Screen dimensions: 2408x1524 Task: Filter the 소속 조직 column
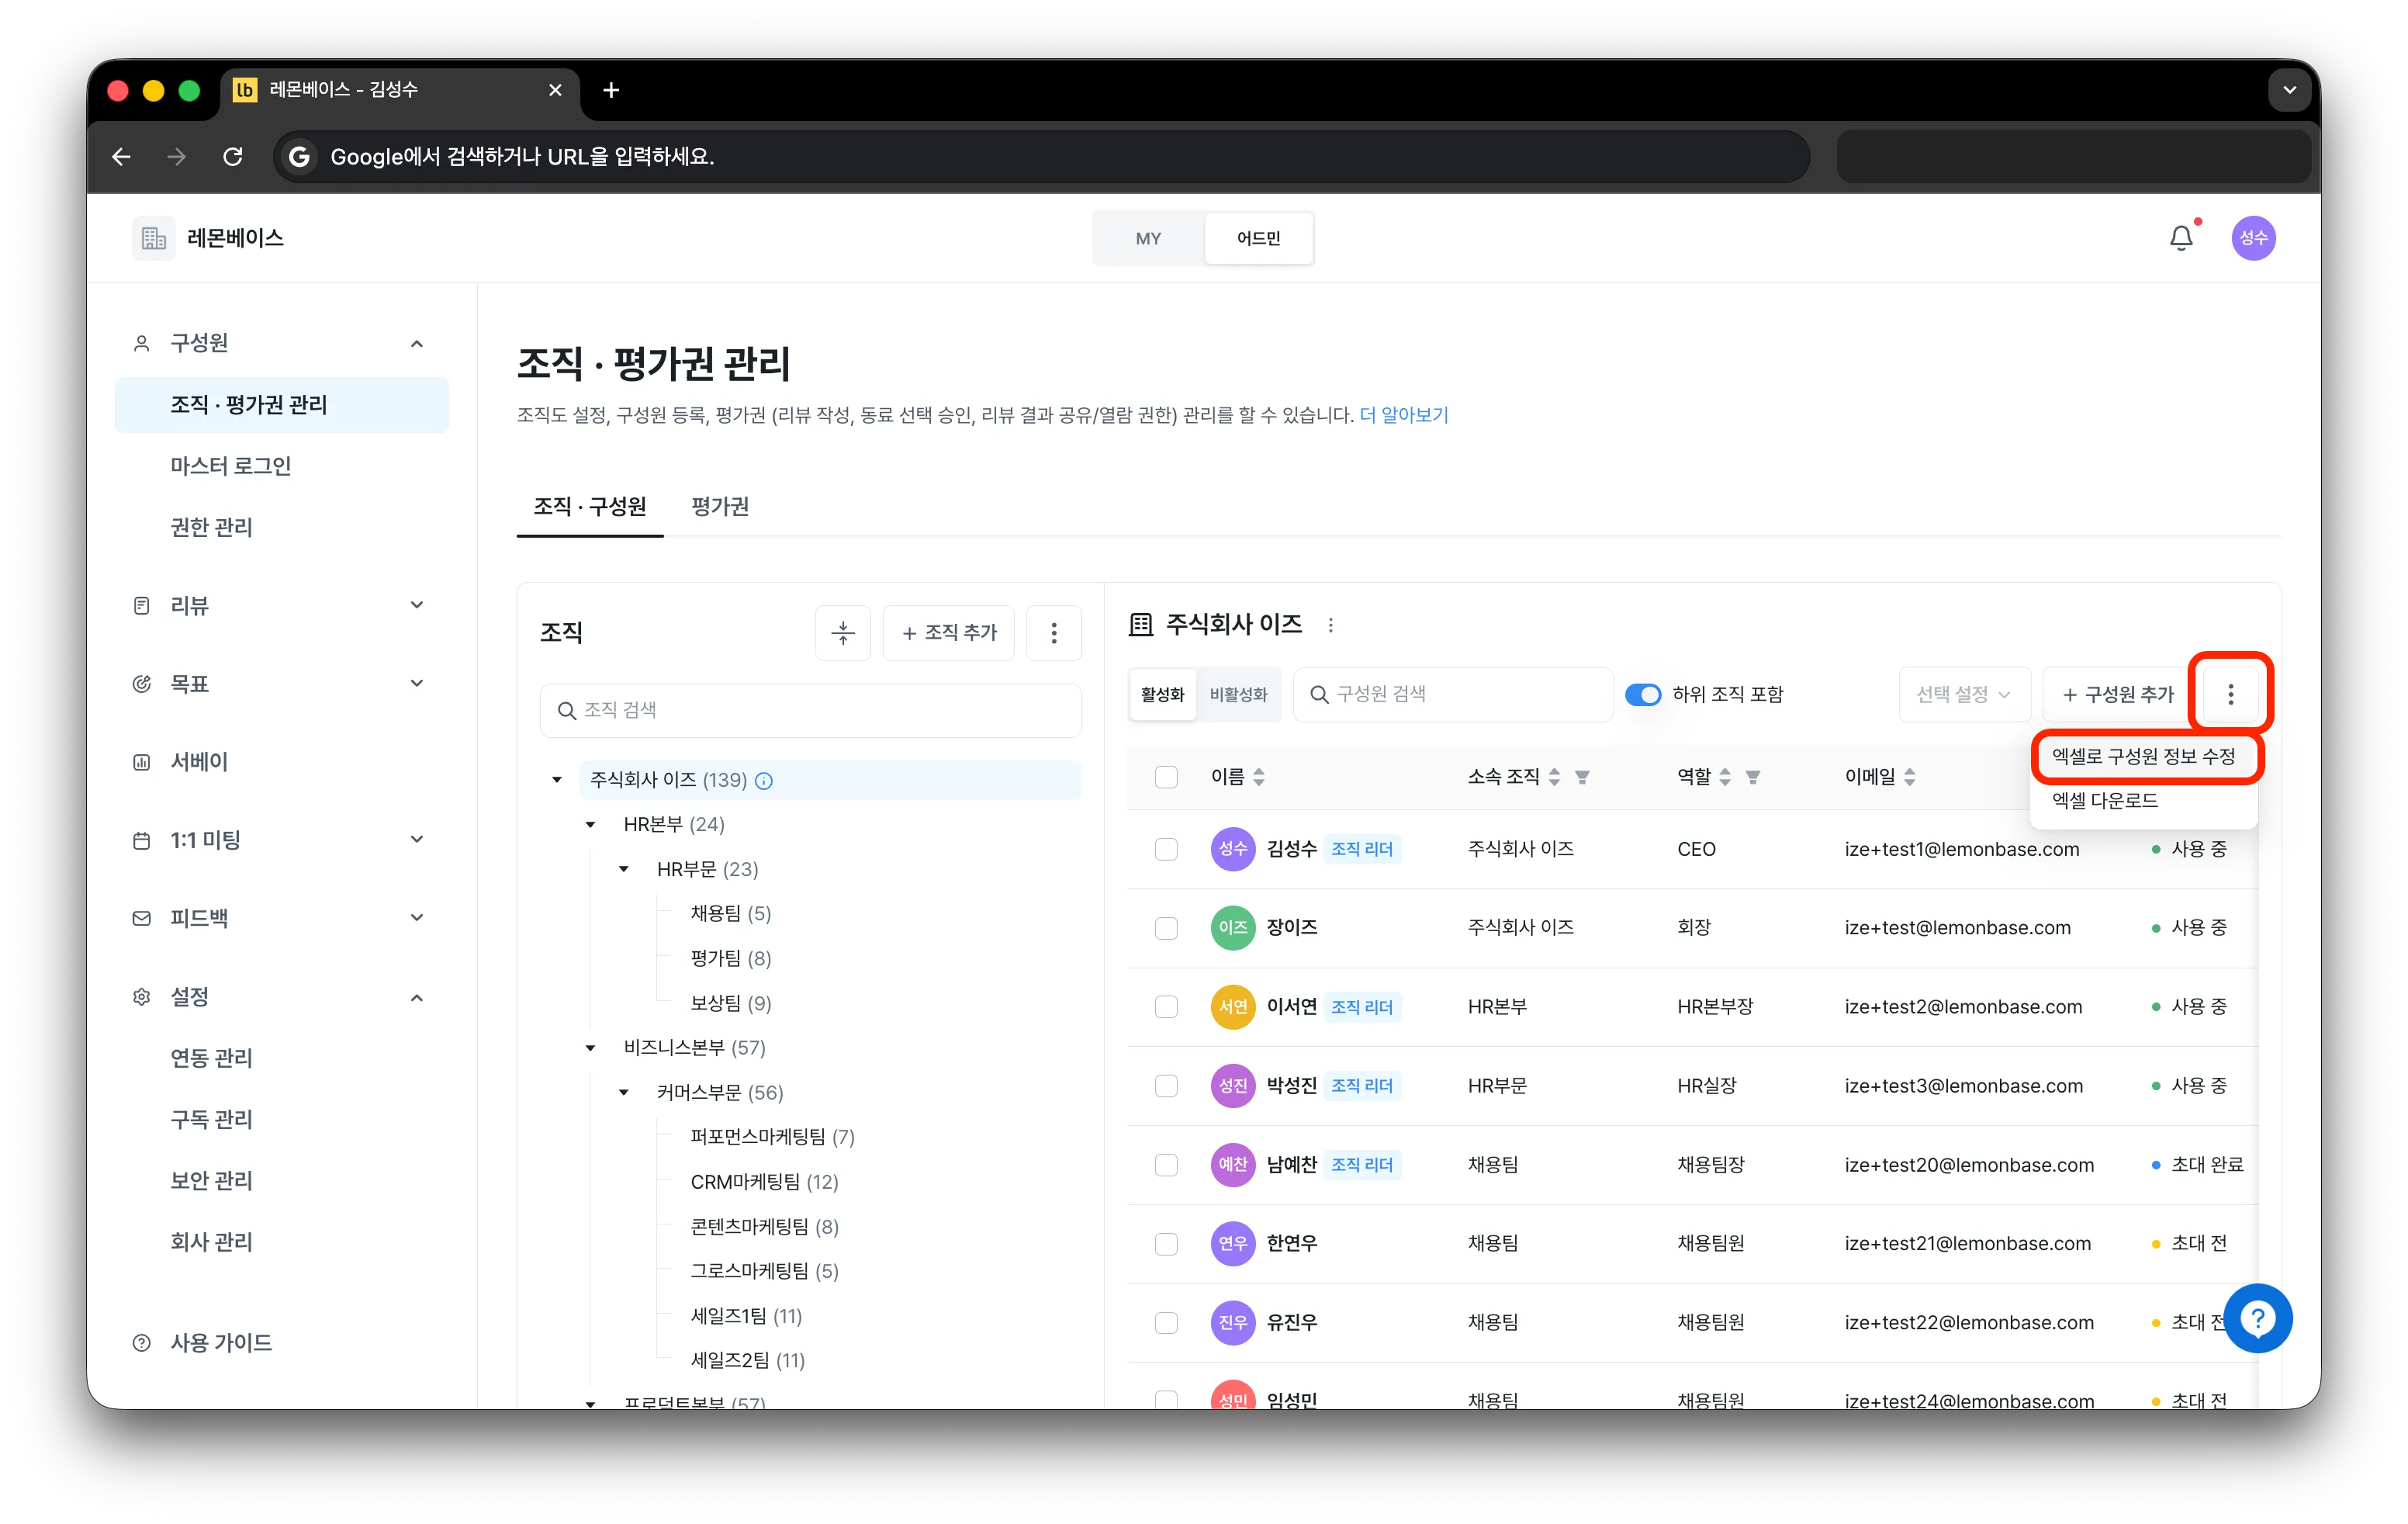coord(1582,777)
